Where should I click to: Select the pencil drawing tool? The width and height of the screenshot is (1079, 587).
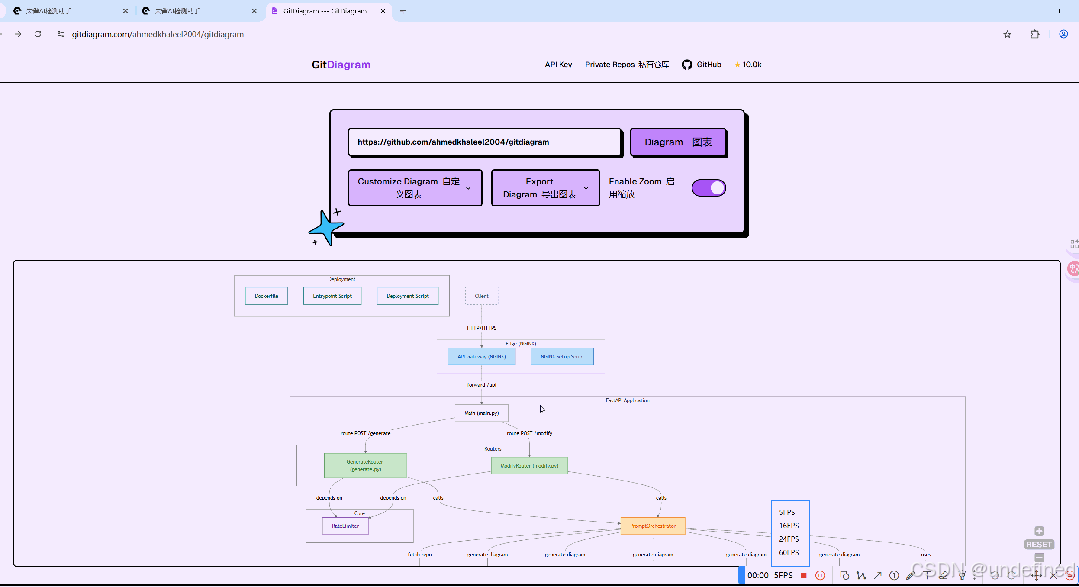coord(910,575)
